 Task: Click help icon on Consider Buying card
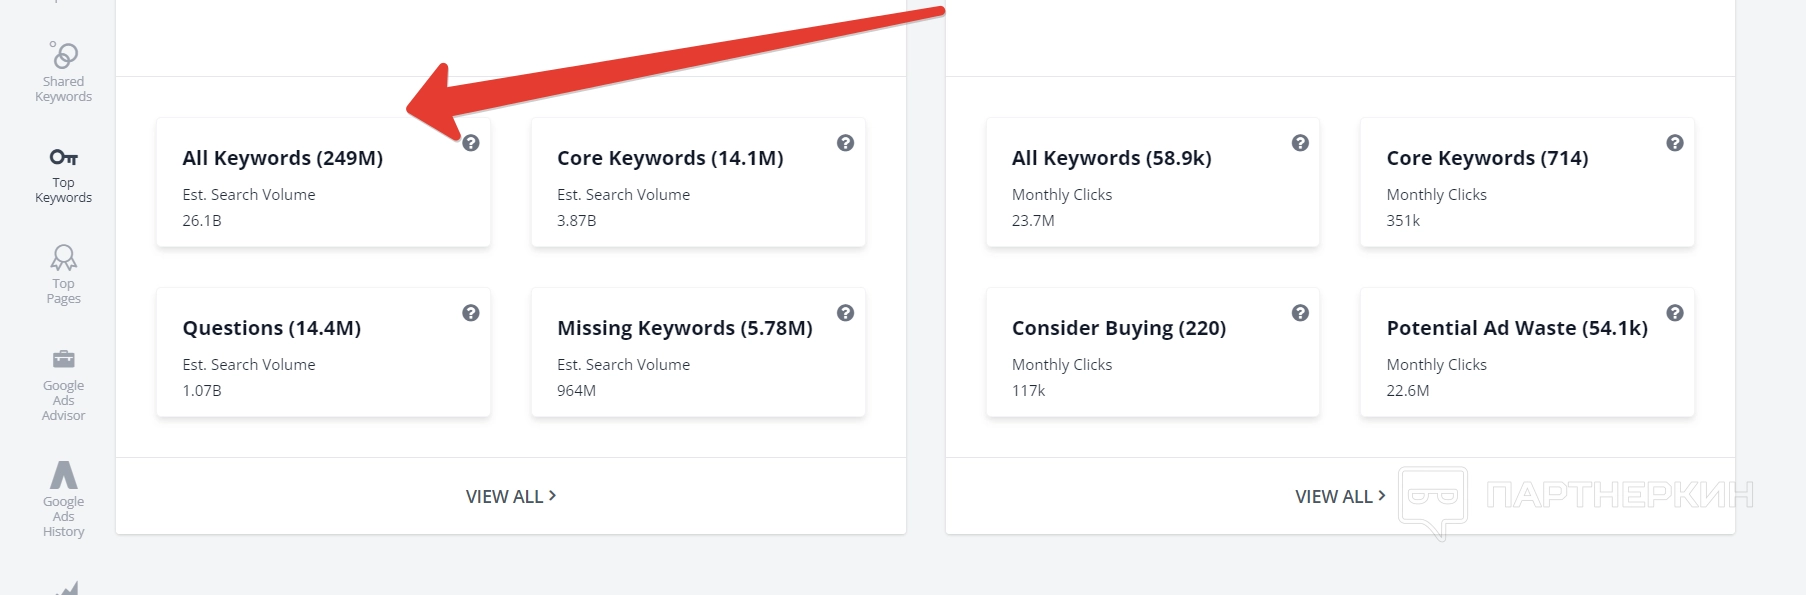[x=1300, y=313]
